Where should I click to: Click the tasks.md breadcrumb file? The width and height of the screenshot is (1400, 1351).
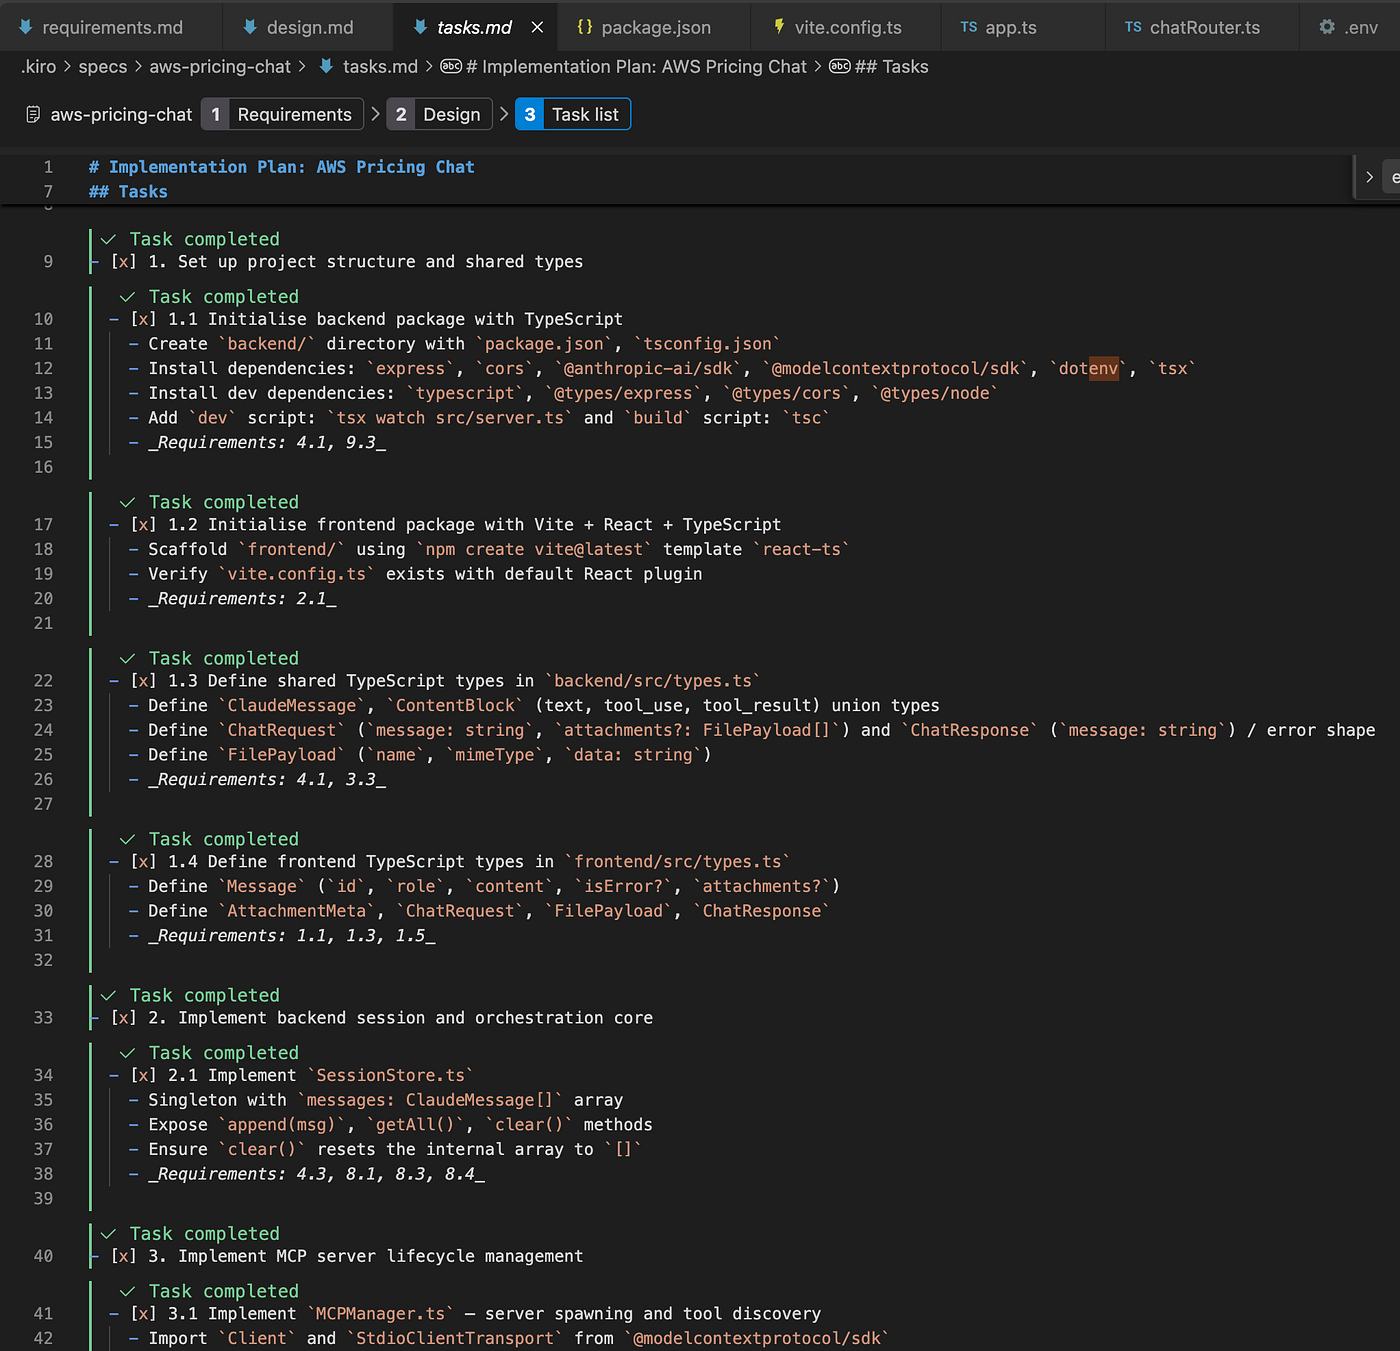click(x=380, y=66)
